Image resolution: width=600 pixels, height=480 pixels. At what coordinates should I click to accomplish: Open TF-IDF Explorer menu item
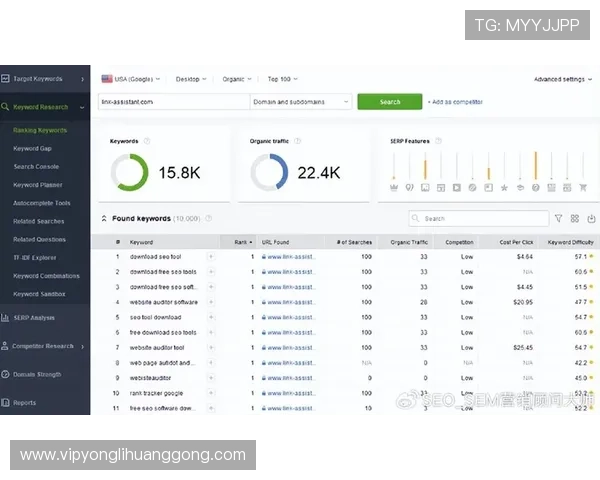pos(36,257)
